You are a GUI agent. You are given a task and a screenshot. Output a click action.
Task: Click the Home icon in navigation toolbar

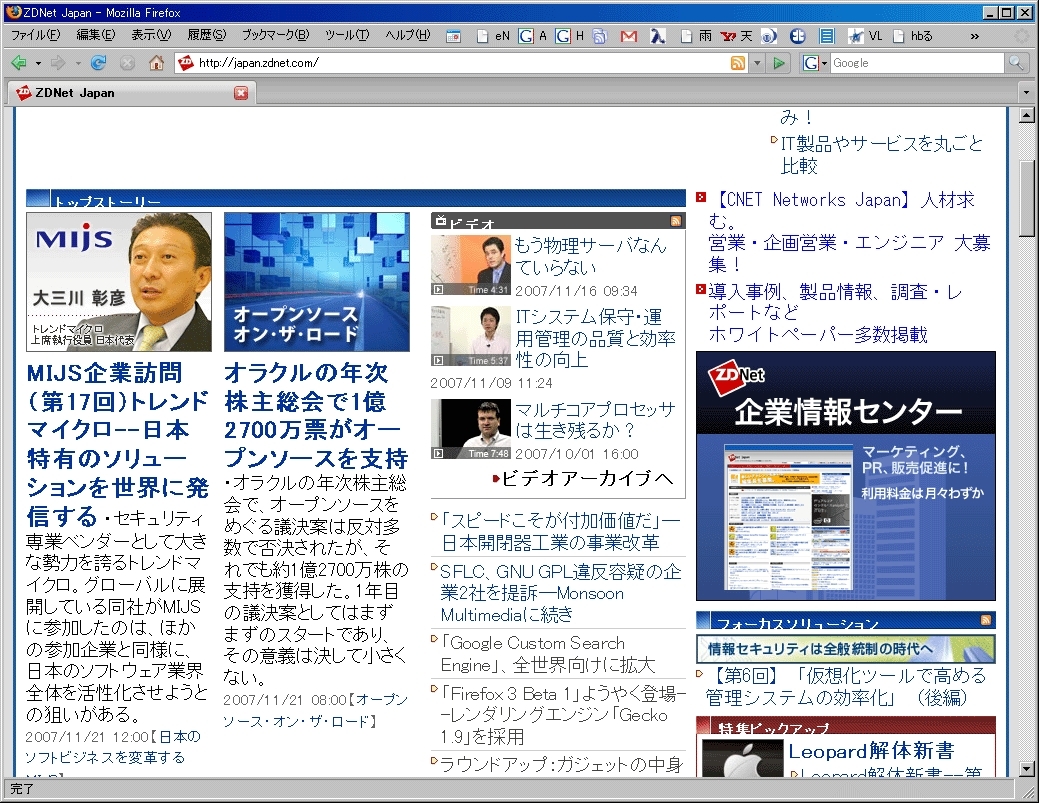pos(156,63)
